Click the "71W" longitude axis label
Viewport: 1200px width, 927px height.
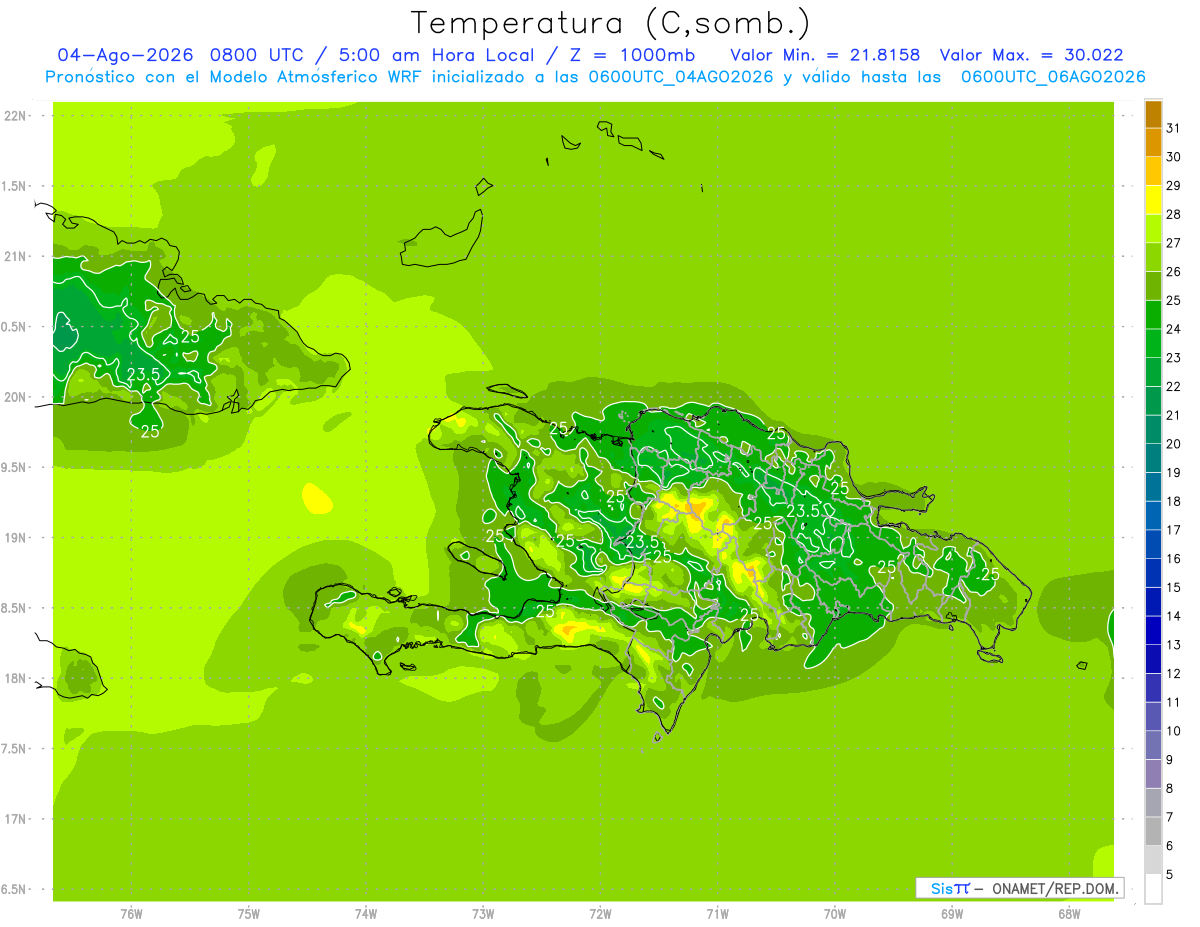[717, 914]
